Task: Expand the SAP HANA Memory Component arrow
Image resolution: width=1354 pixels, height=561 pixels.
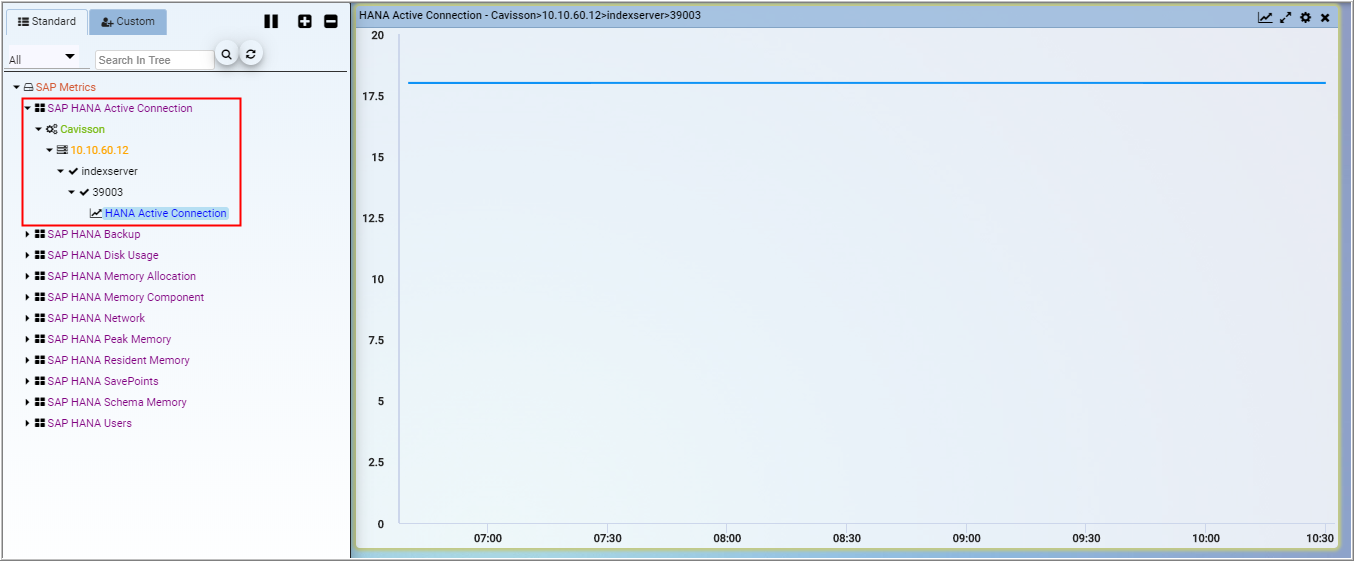Action: click(28, 297)
